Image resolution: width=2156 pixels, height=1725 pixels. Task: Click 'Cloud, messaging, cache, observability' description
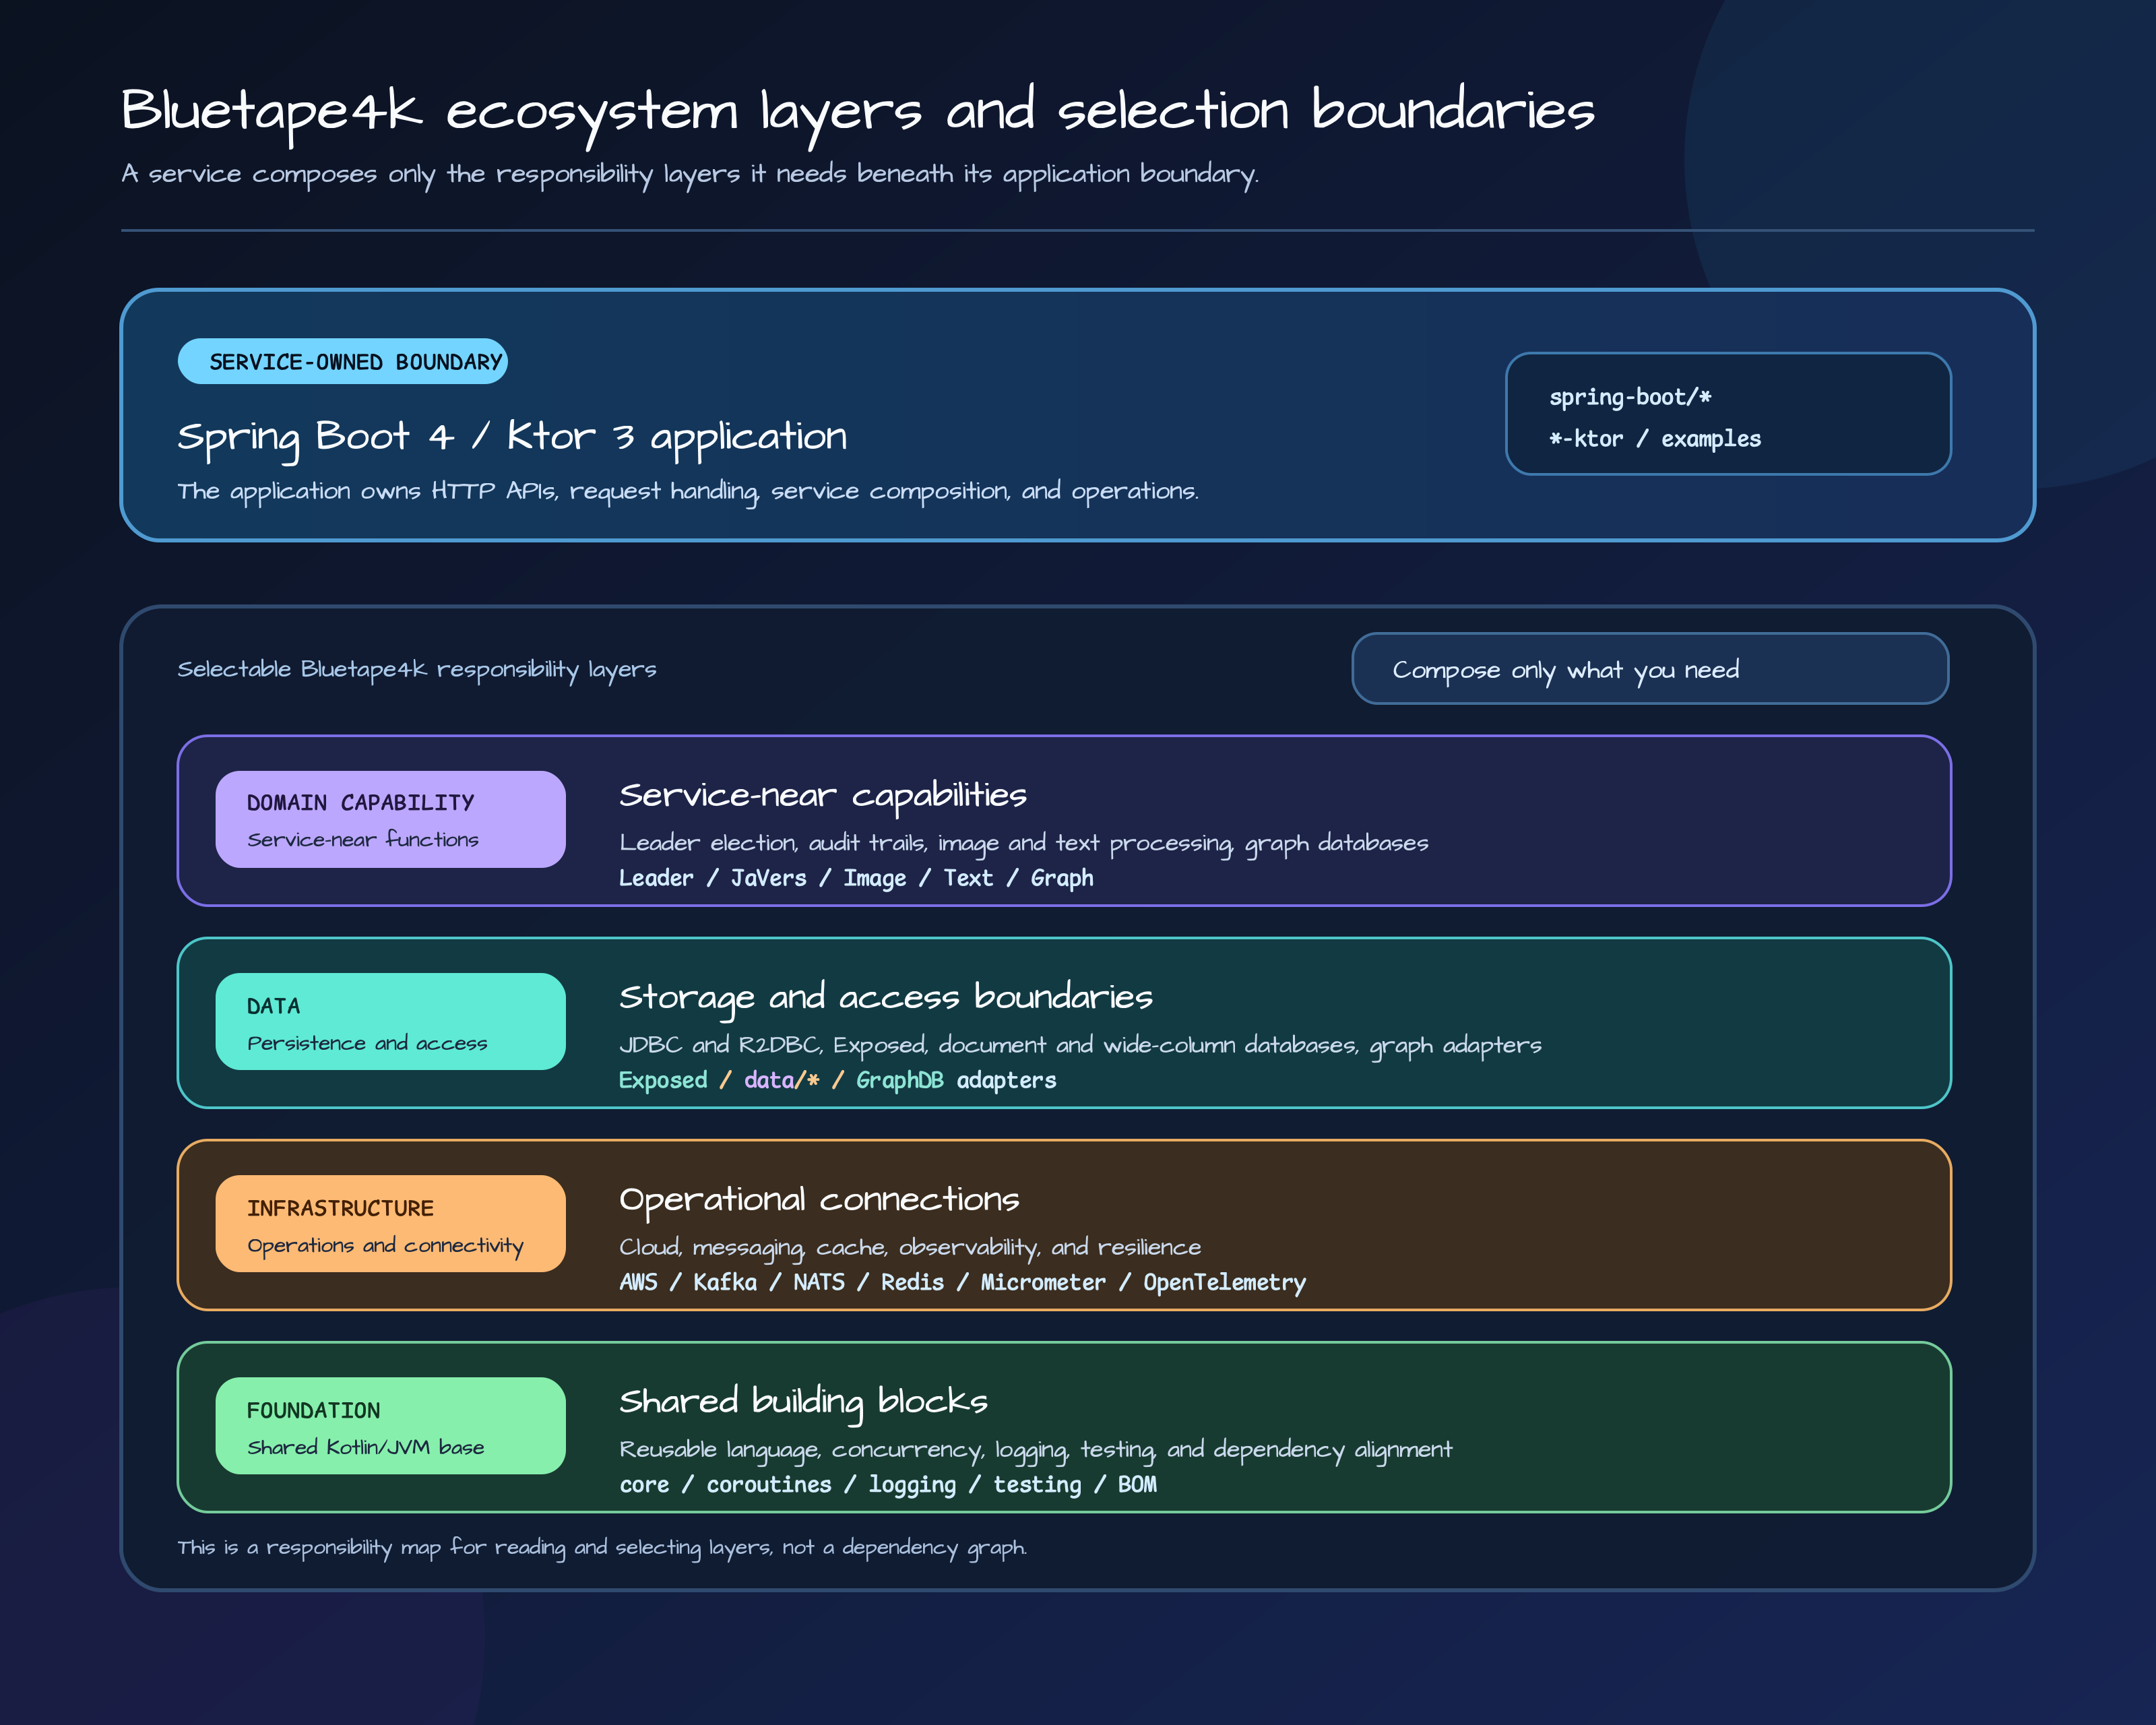(910, 1247)
